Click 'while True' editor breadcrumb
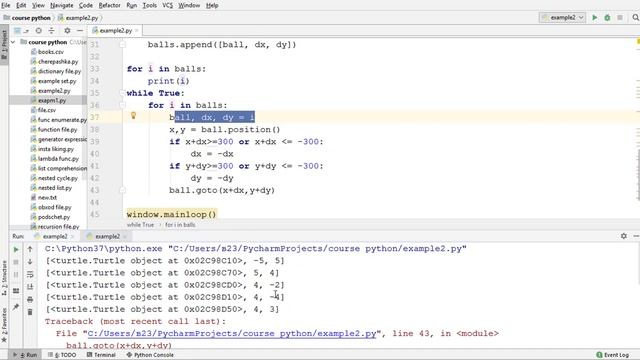Image resolution: width=640 pixels, height=360 pixels. point(140,225)
